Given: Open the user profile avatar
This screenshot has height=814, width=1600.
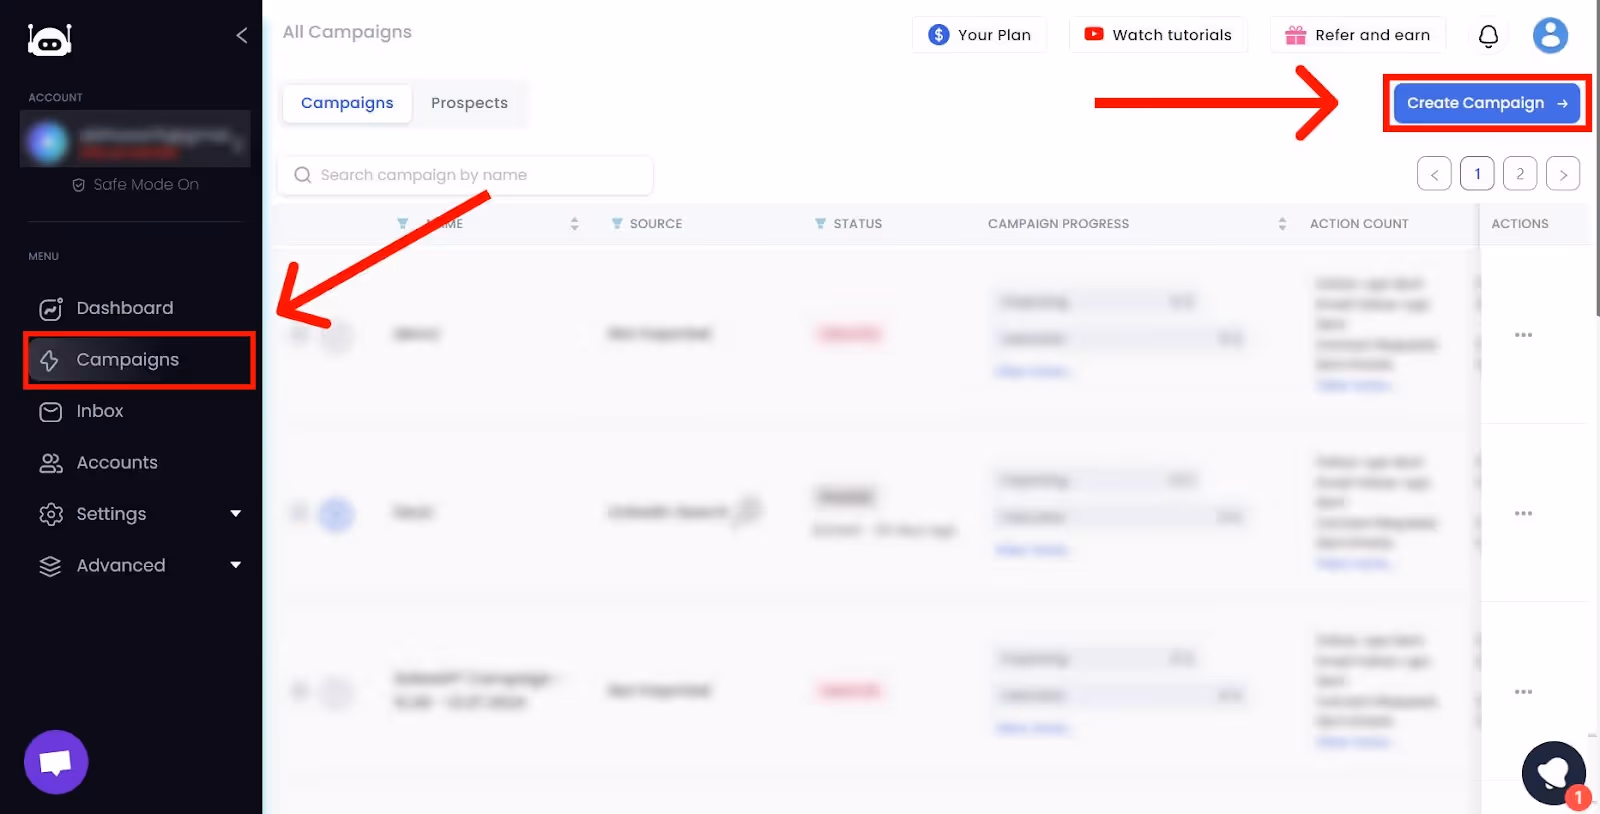Looking at the screenshot, I should (x=1550, y=36).
